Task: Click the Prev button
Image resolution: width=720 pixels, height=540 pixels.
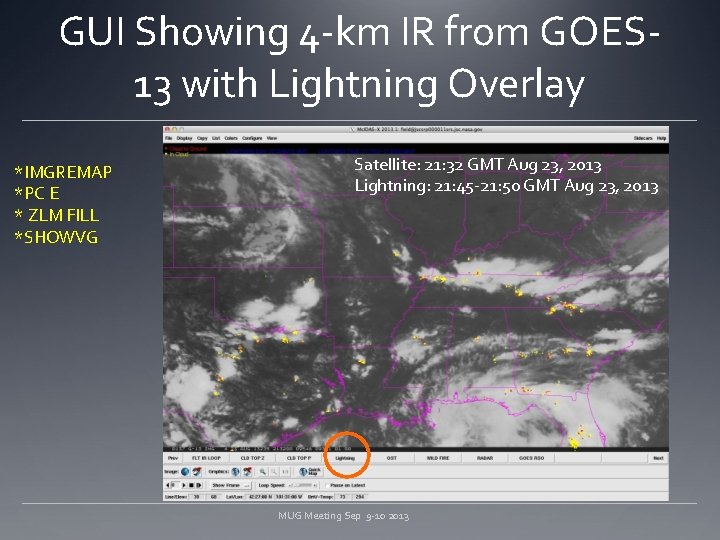Action: [173, 458]
